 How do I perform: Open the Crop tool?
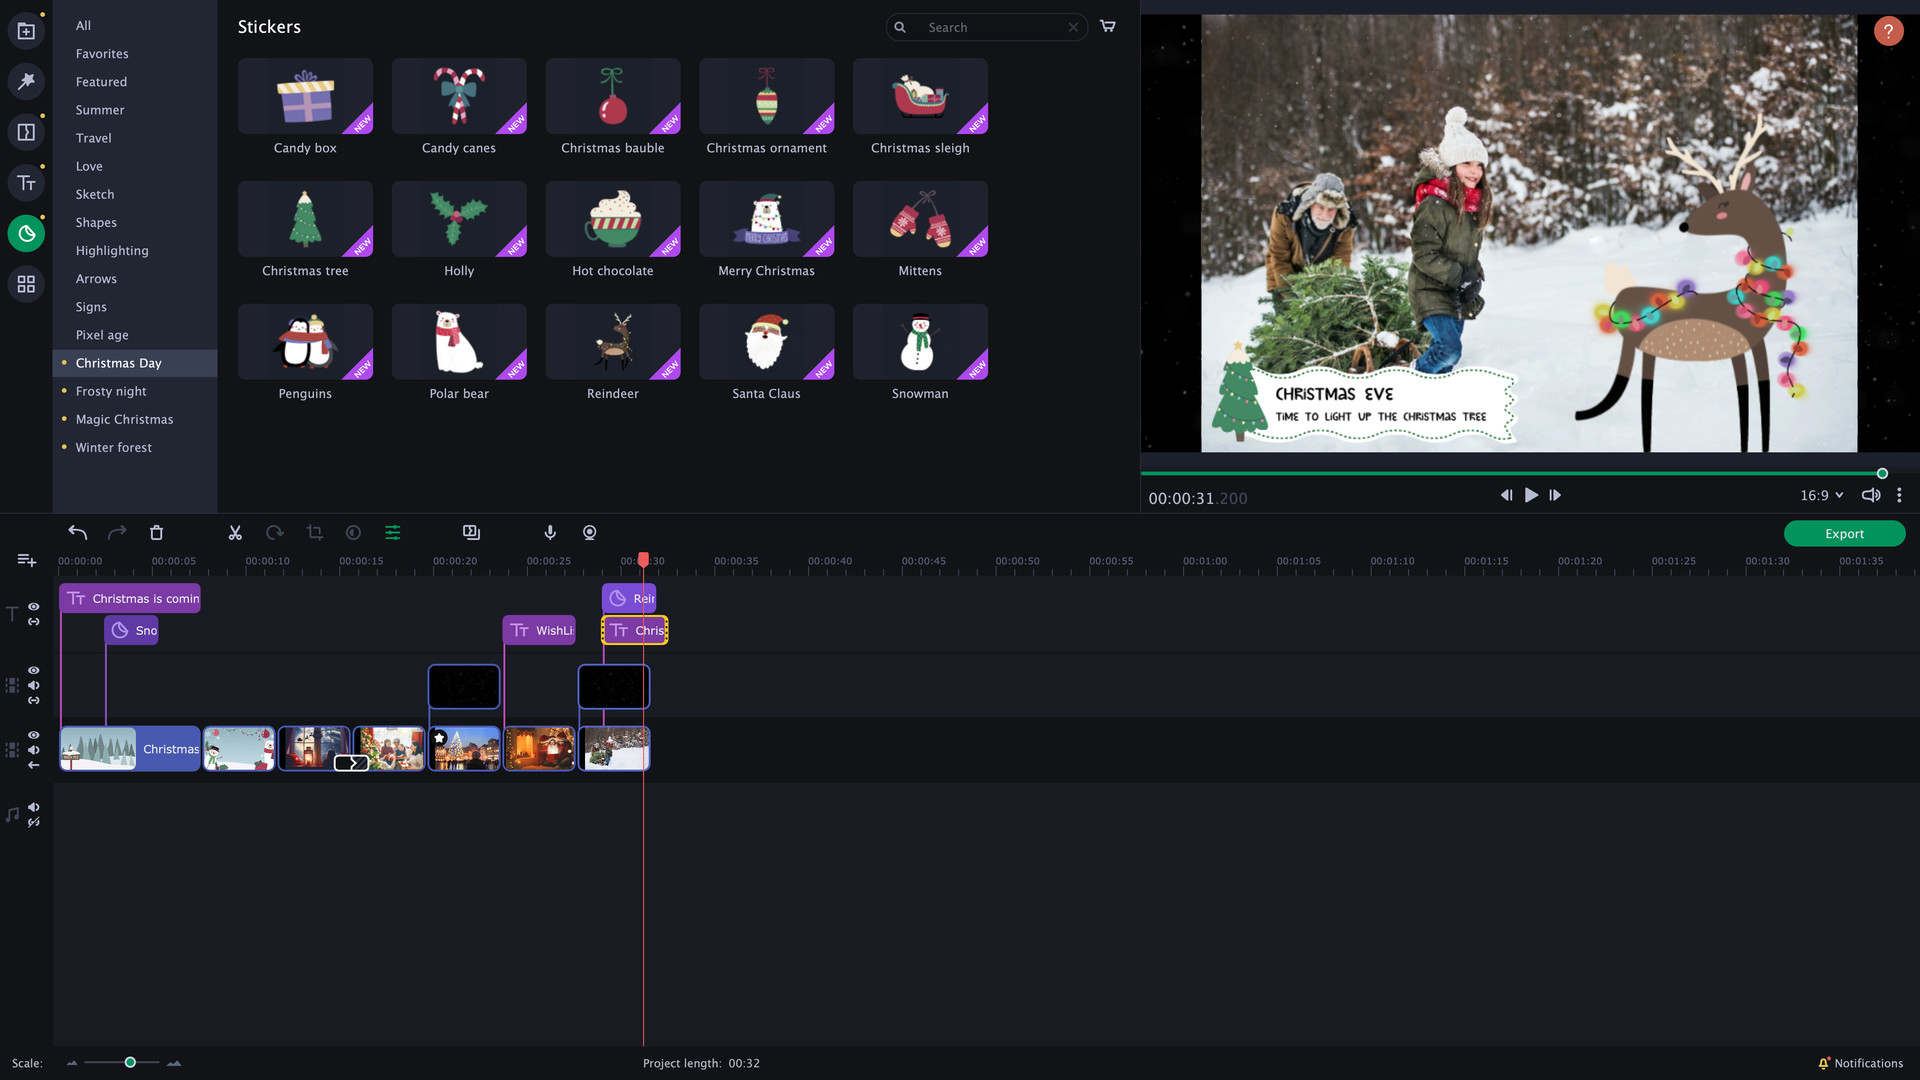tap(314, 533)
